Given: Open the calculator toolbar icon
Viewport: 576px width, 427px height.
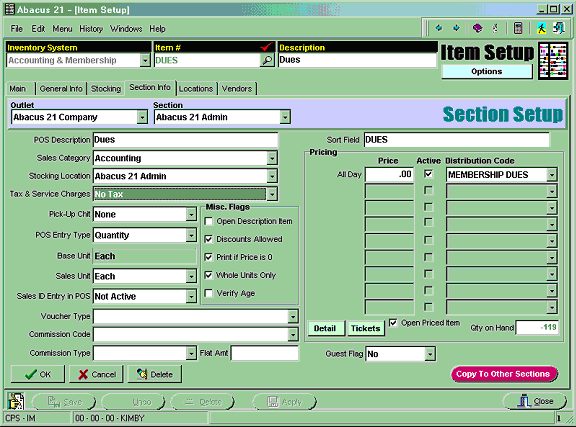Looking at the screenshot, I should tap(518, 28).
